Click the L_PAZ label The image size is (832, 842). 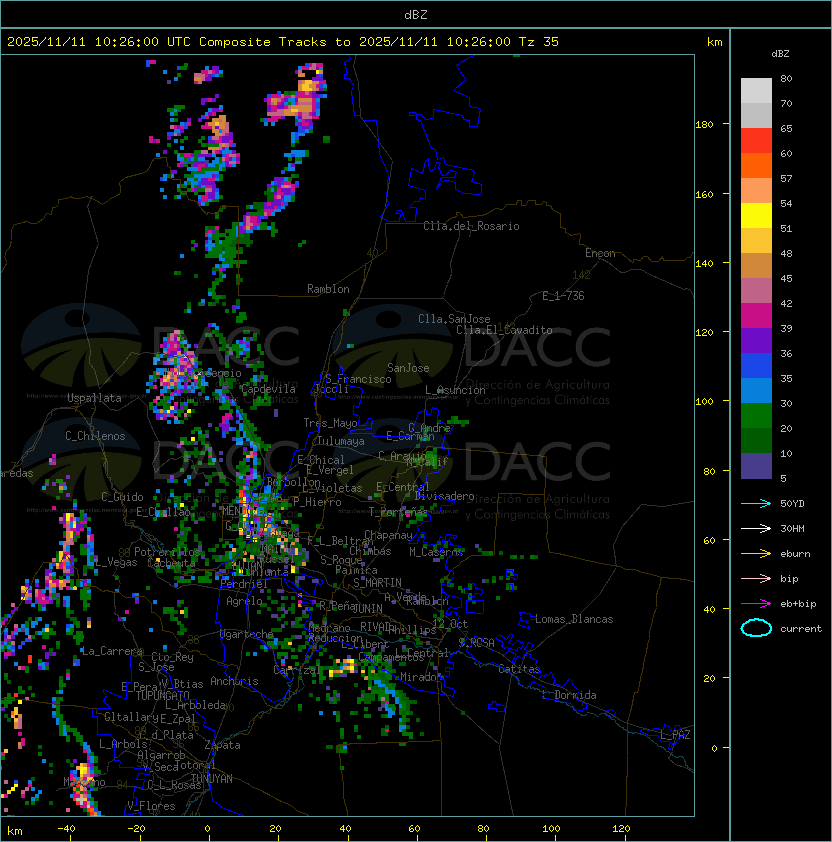(675, 735)
